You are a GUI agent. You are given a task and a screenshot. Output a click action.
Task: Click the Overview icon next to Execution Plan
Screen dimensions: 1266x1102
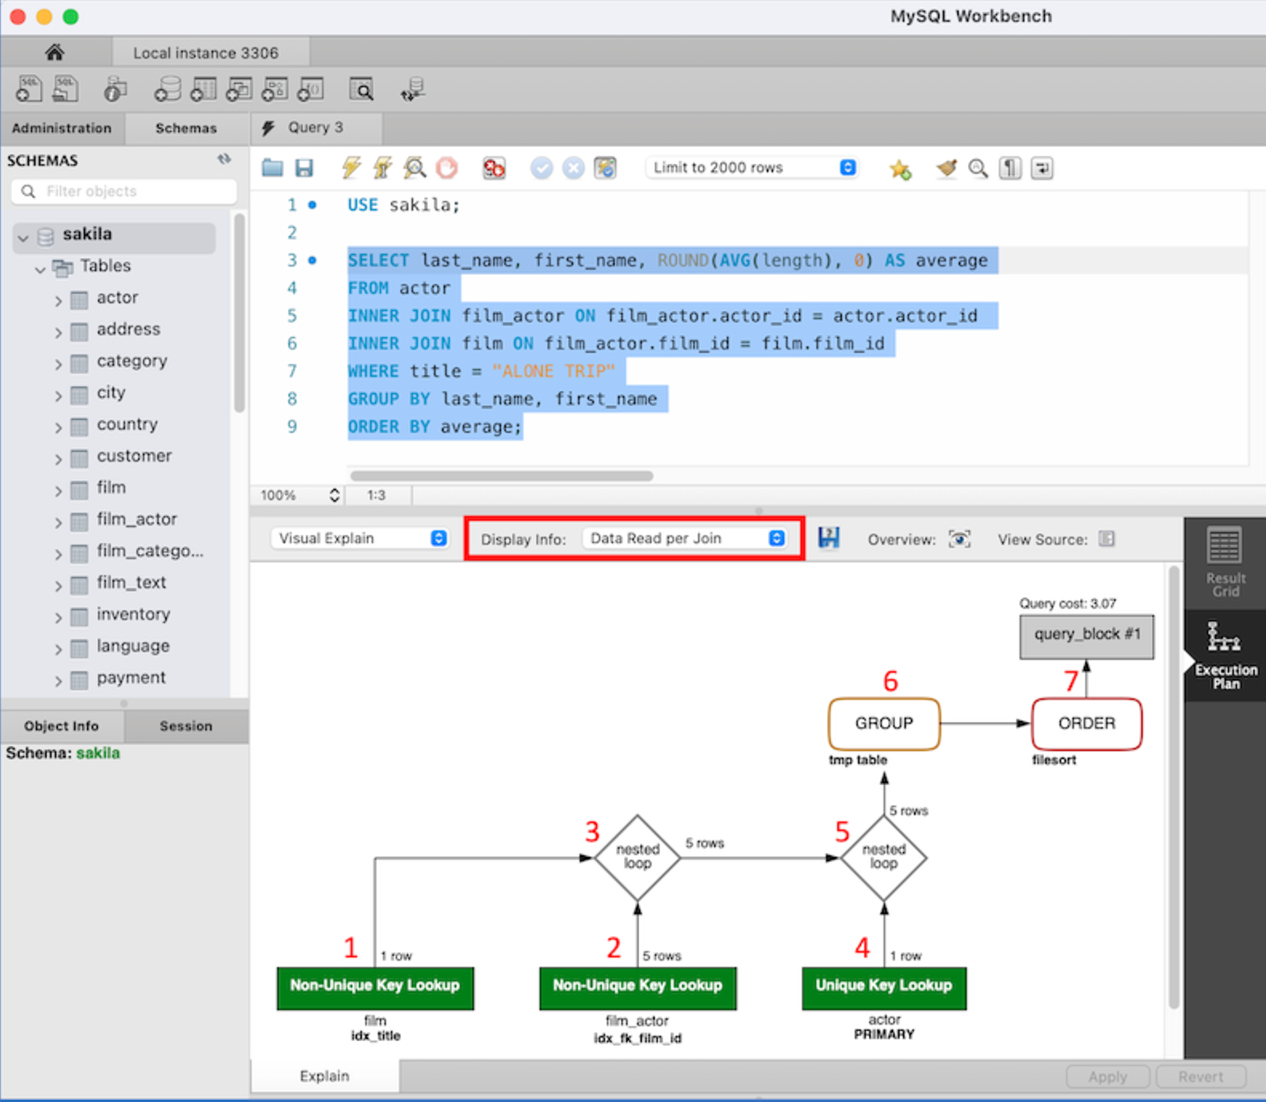point(959,539)
